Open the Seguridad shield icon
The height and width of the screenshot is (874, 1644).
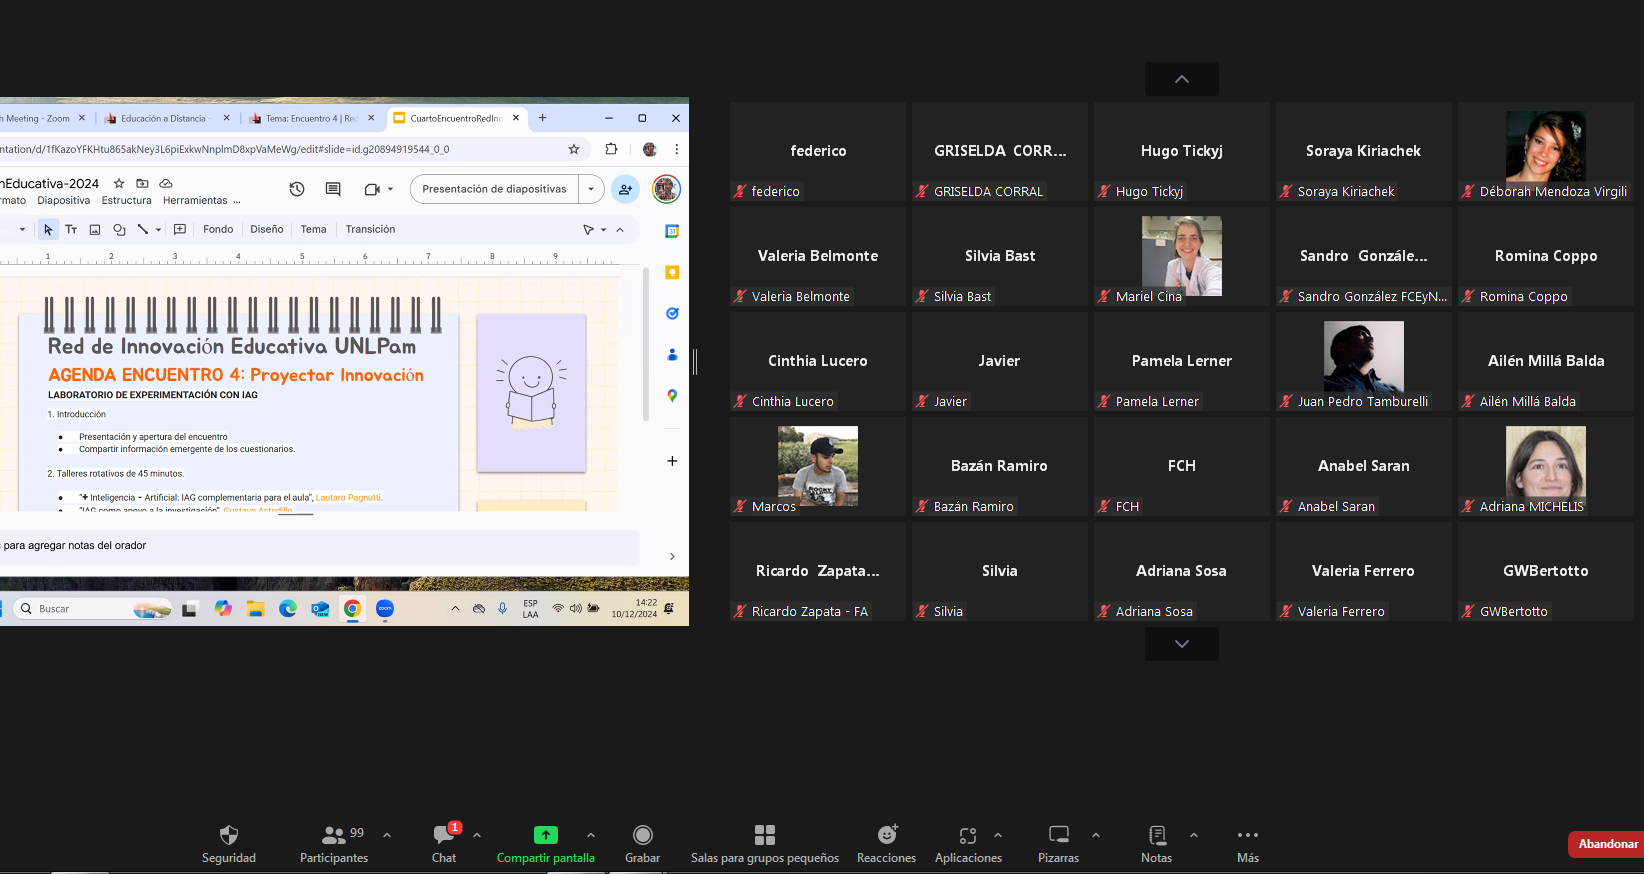(229, 835)
